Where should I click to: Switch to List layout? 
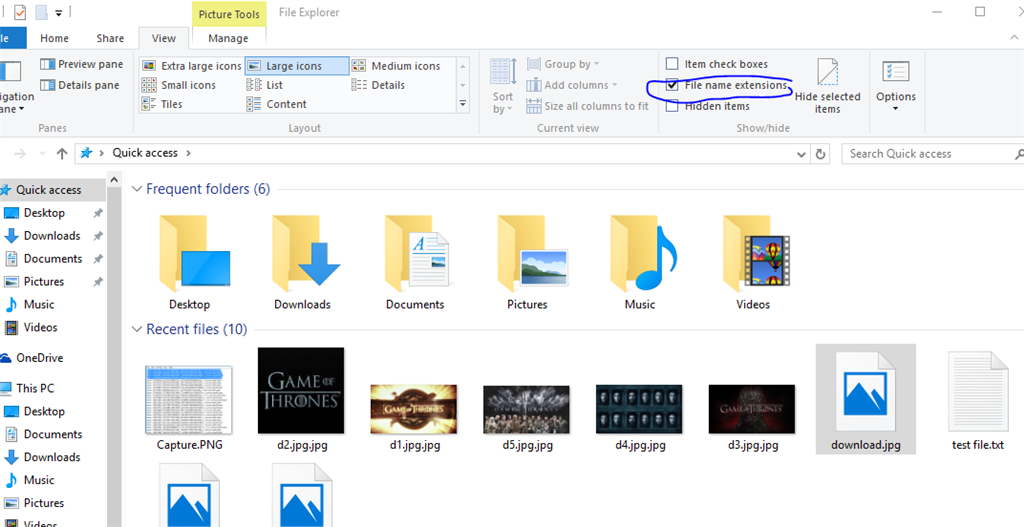pos(264,85)
